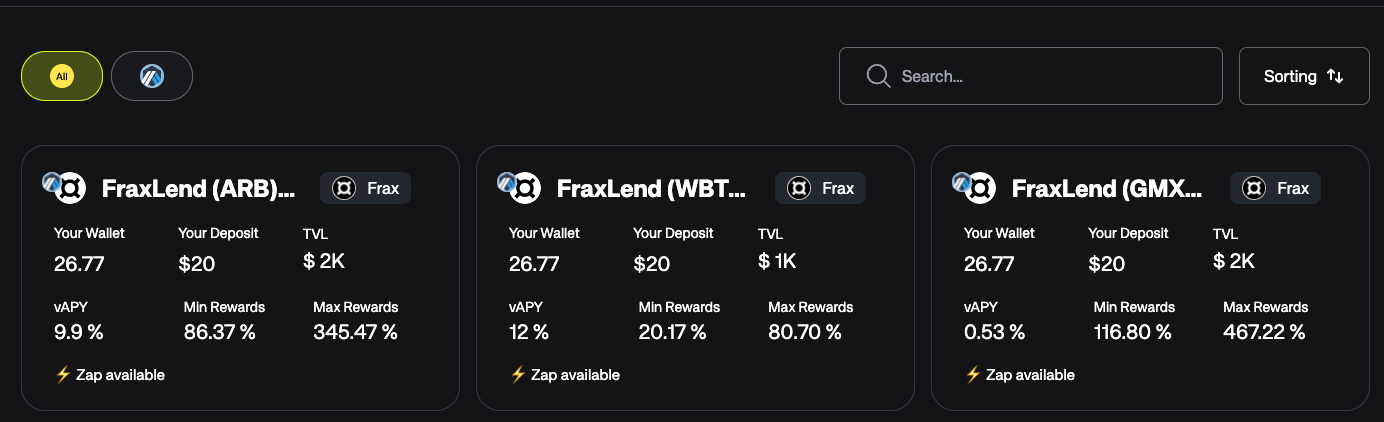The width and height of the screenshot is (1384, 422).
Task: Click the Frax badge on ARB card
Action: click(x=365, y=188)
